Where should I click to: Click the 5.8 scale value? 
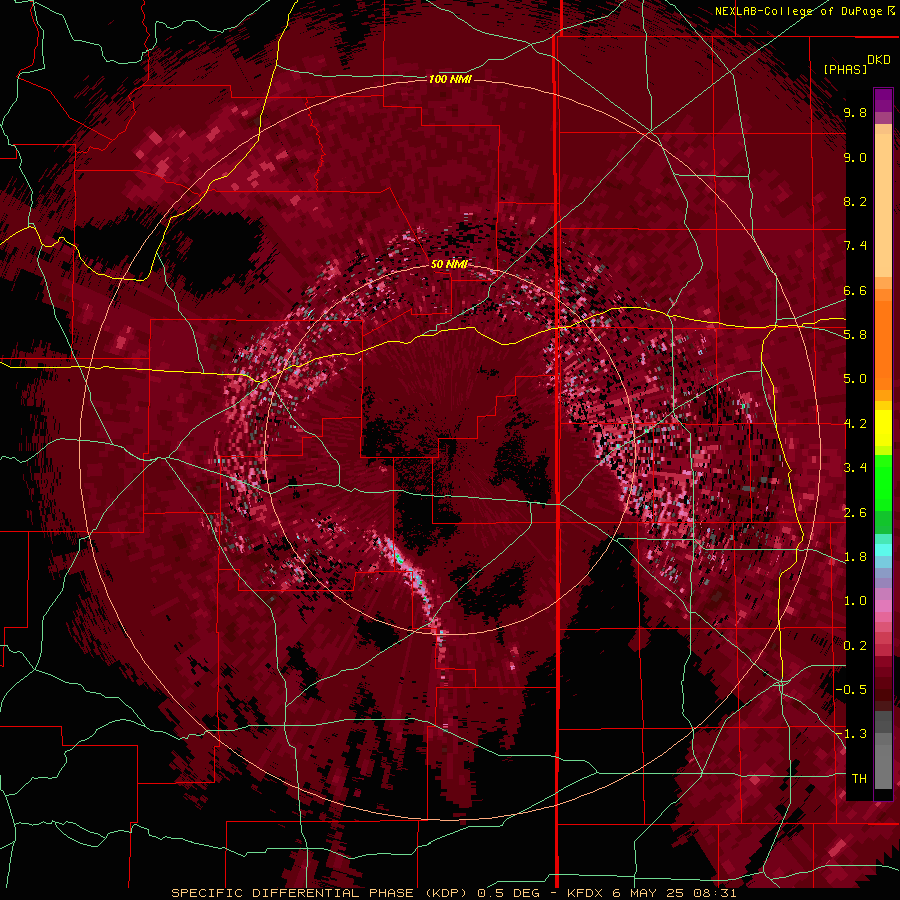click(855, 335)
